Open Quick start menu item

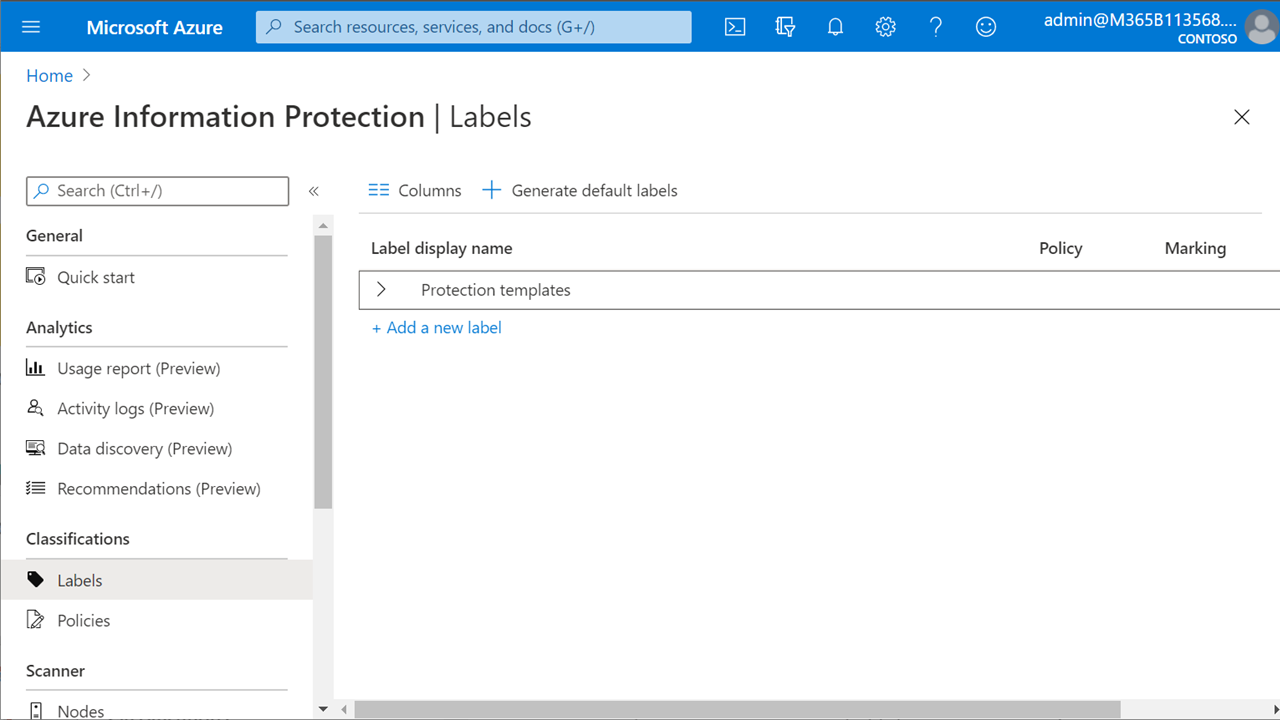tap(96, 277)
